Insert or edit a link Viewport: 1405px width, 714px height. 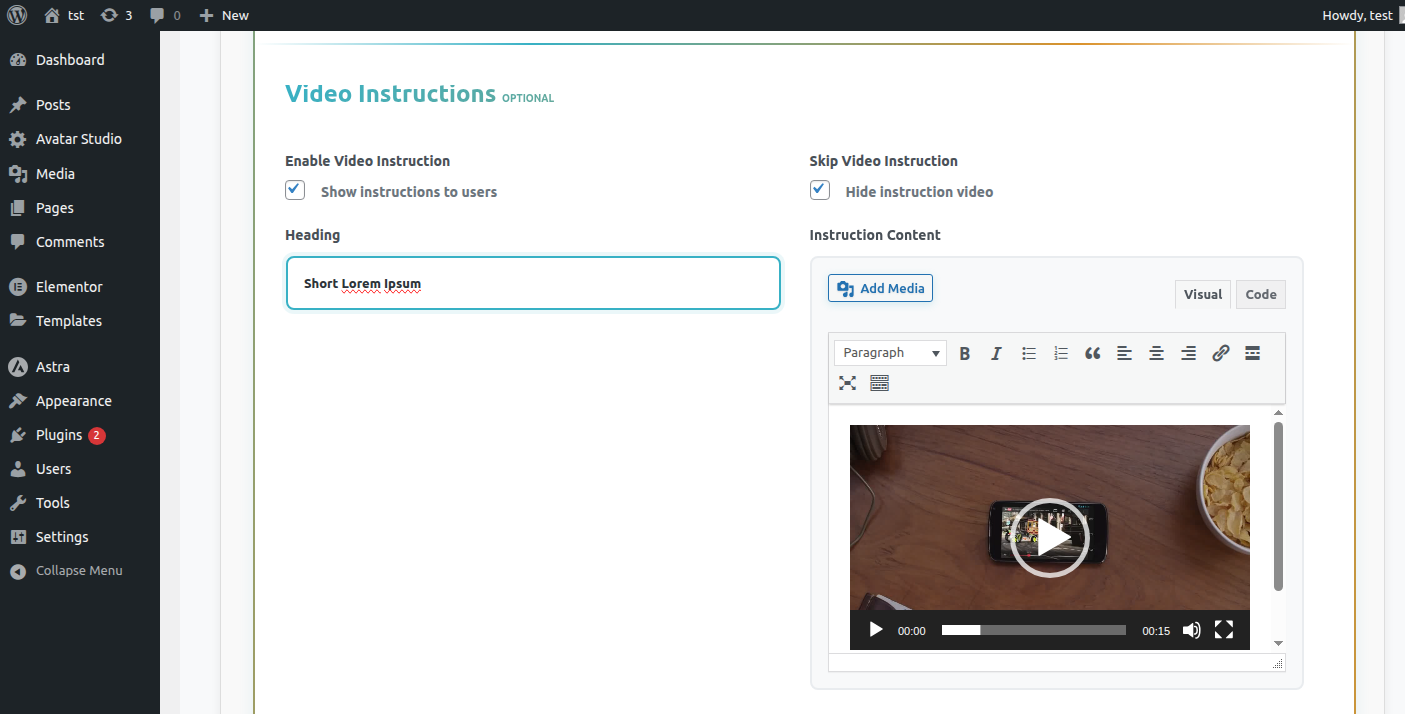tap(1220, 353)
